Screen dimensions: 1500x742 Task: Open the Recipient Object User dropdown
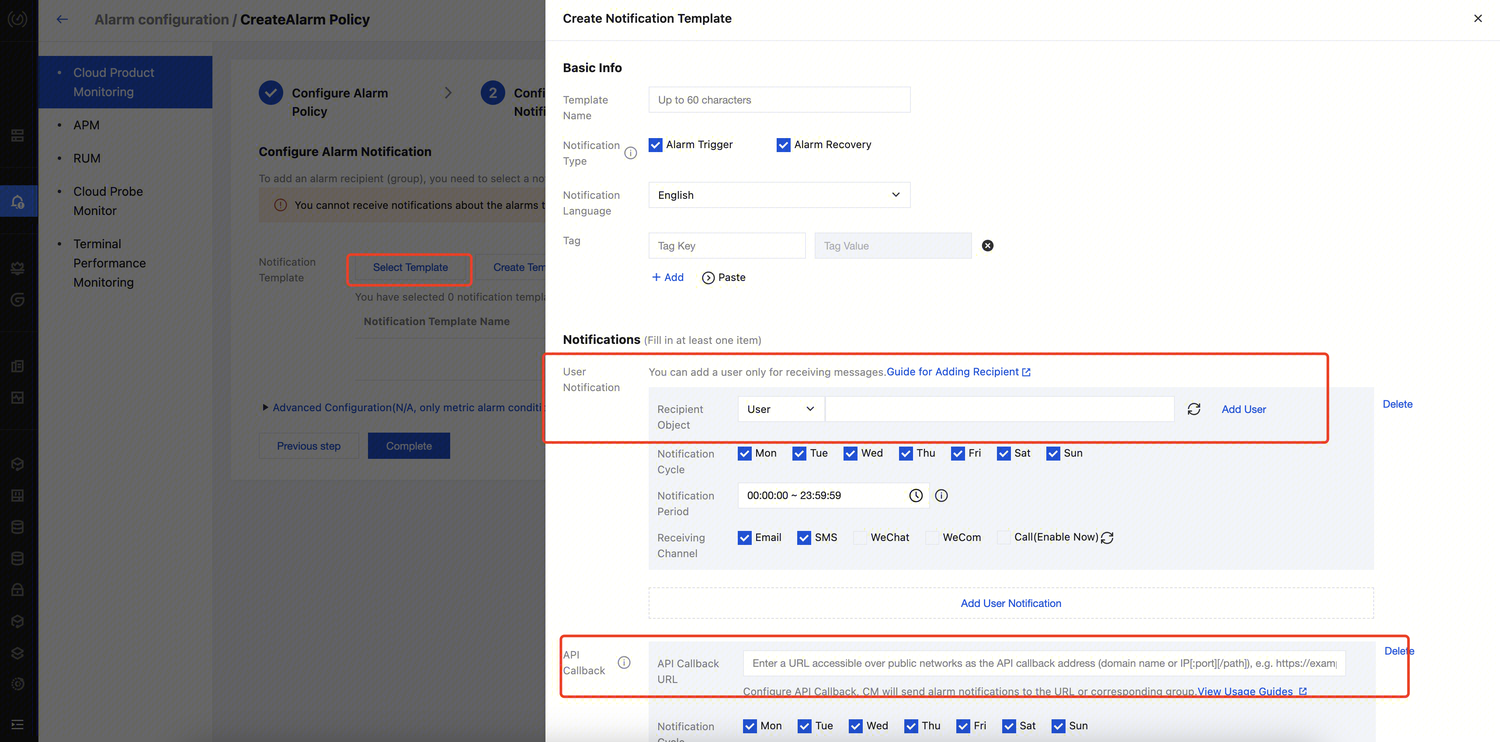[x=780, y=409]
